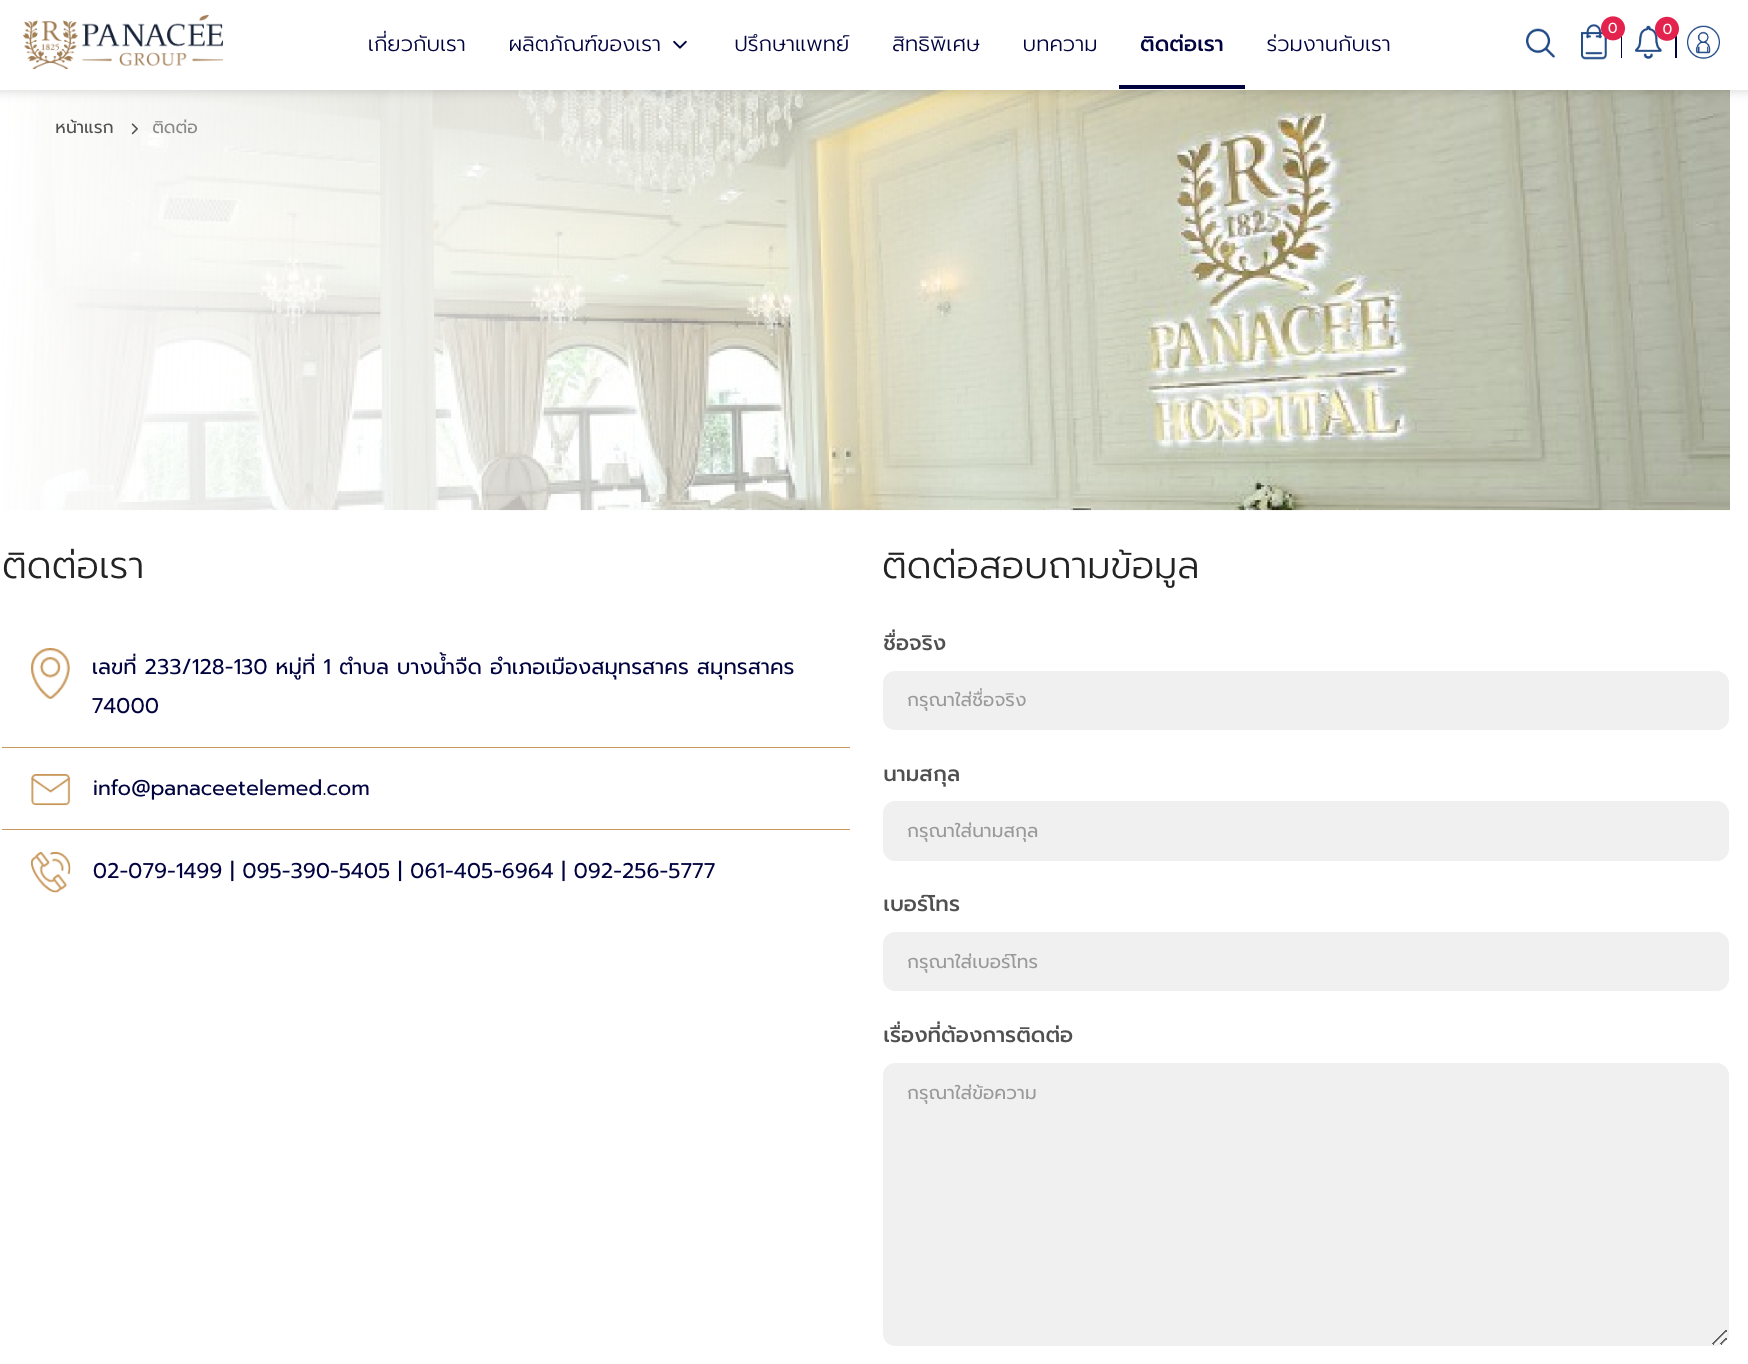1748x1364 pixels.
Task: Focus the นามสกุล last name field
Action: coord(1305,831)
